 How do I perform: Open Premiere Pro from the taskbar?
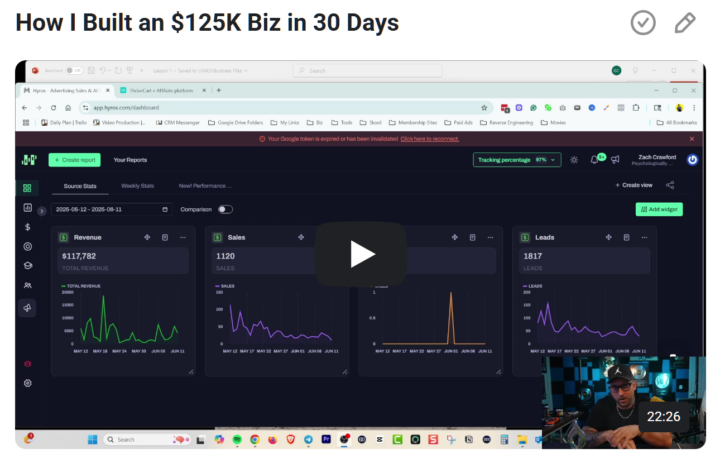point(326,439)
